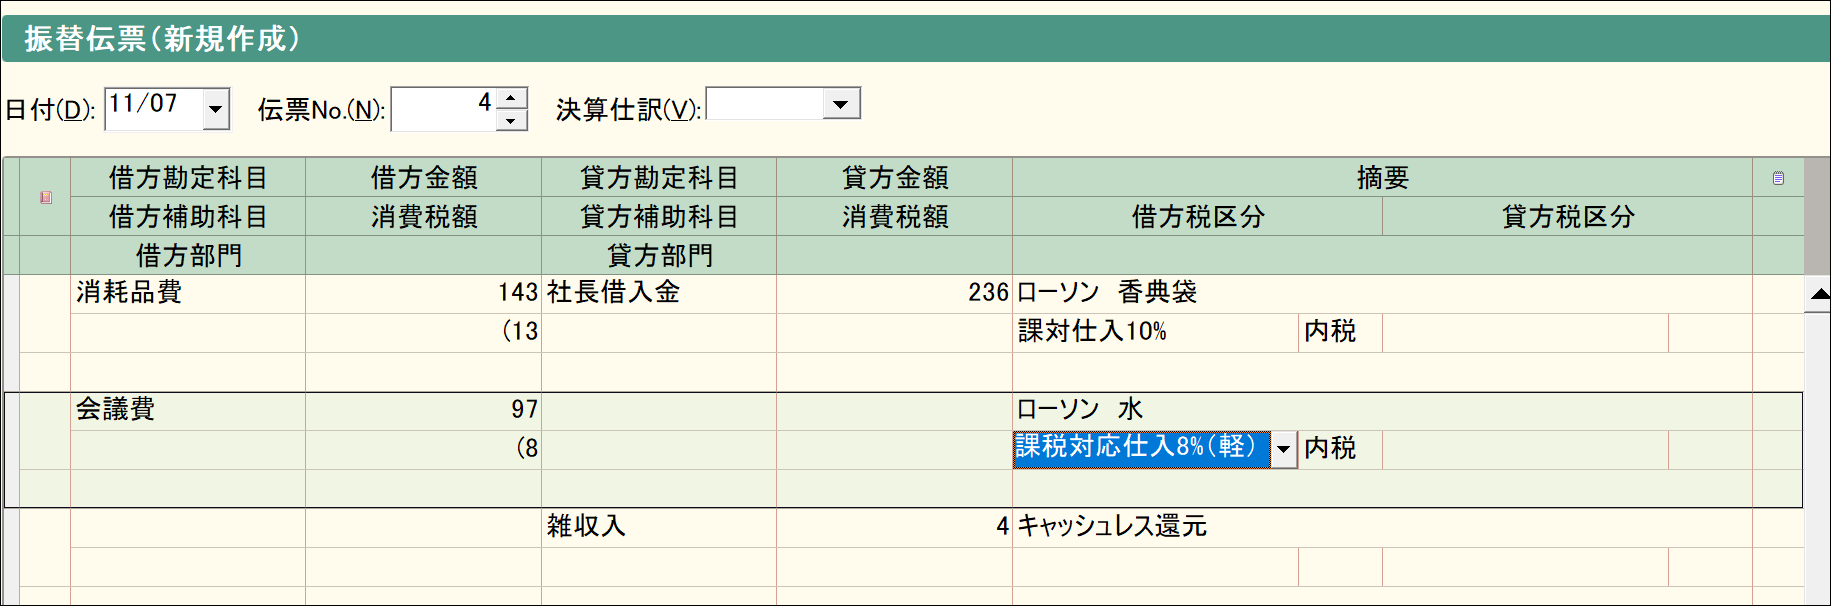
Task: Increase 伝票No. with the up spinner
Action: point(512,98)
